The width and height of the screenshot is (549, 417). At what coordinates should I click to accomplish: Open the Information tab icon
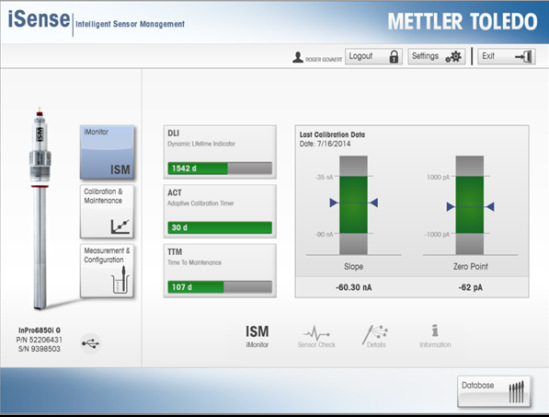click(x=435, y=336)
